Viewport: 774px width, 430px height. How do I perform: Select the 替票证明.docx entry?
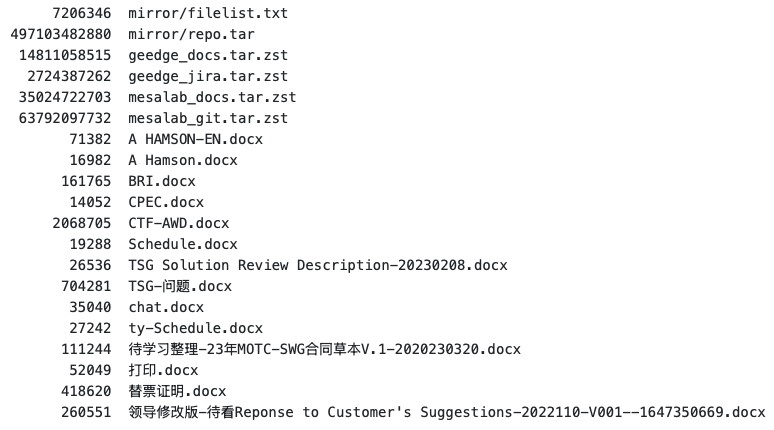(178, 392)
